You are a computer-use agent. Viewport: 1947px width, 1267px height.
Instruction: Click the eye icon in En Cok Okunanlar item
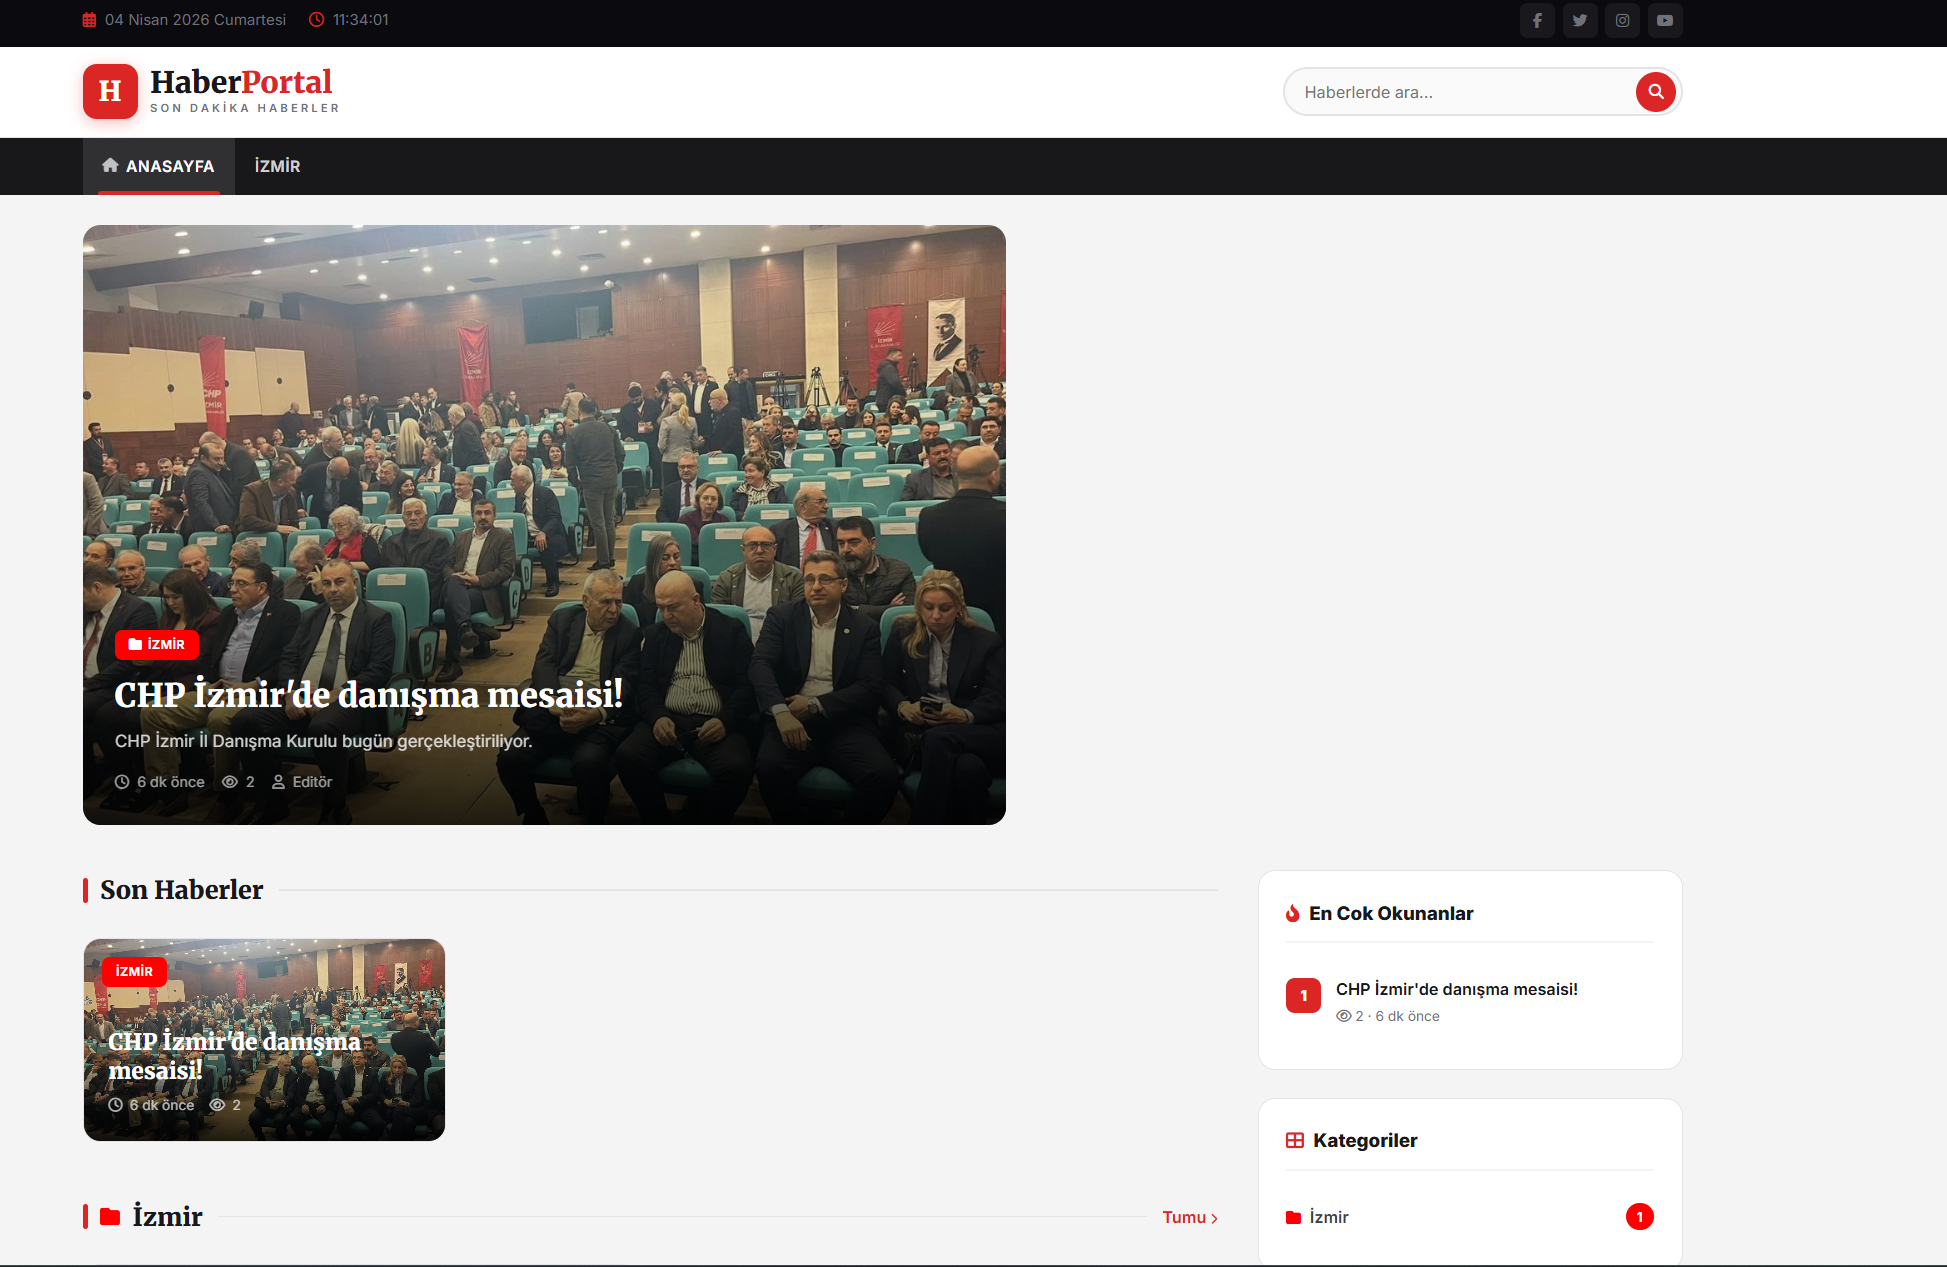1343,1016
